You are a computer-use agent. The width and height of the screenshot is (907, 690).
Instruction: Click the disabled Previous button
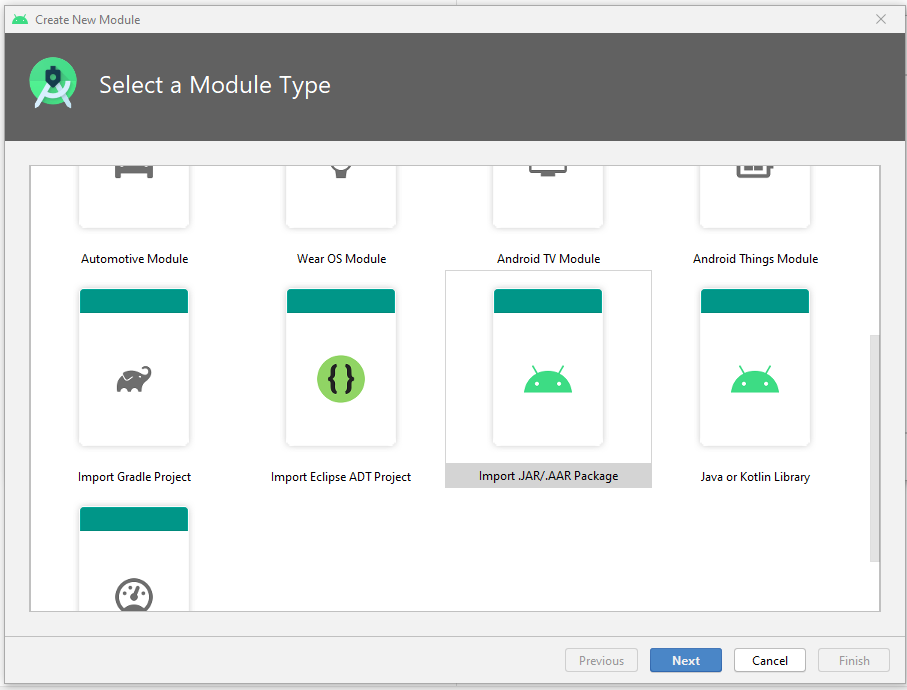(601, 661)
